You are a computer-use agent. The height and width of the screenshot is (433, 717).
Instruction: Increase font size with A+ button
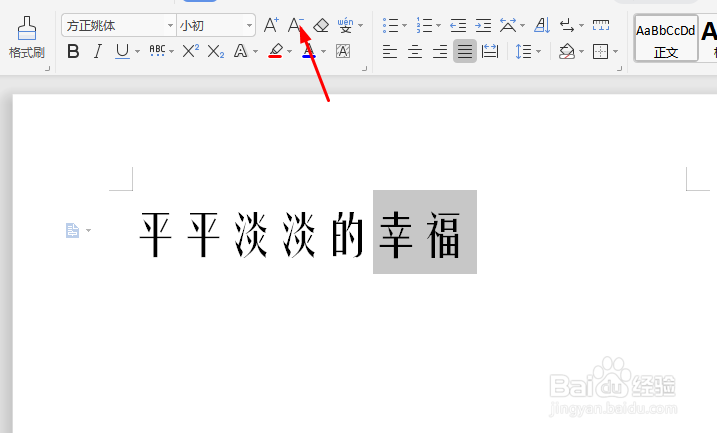point(271,25)
